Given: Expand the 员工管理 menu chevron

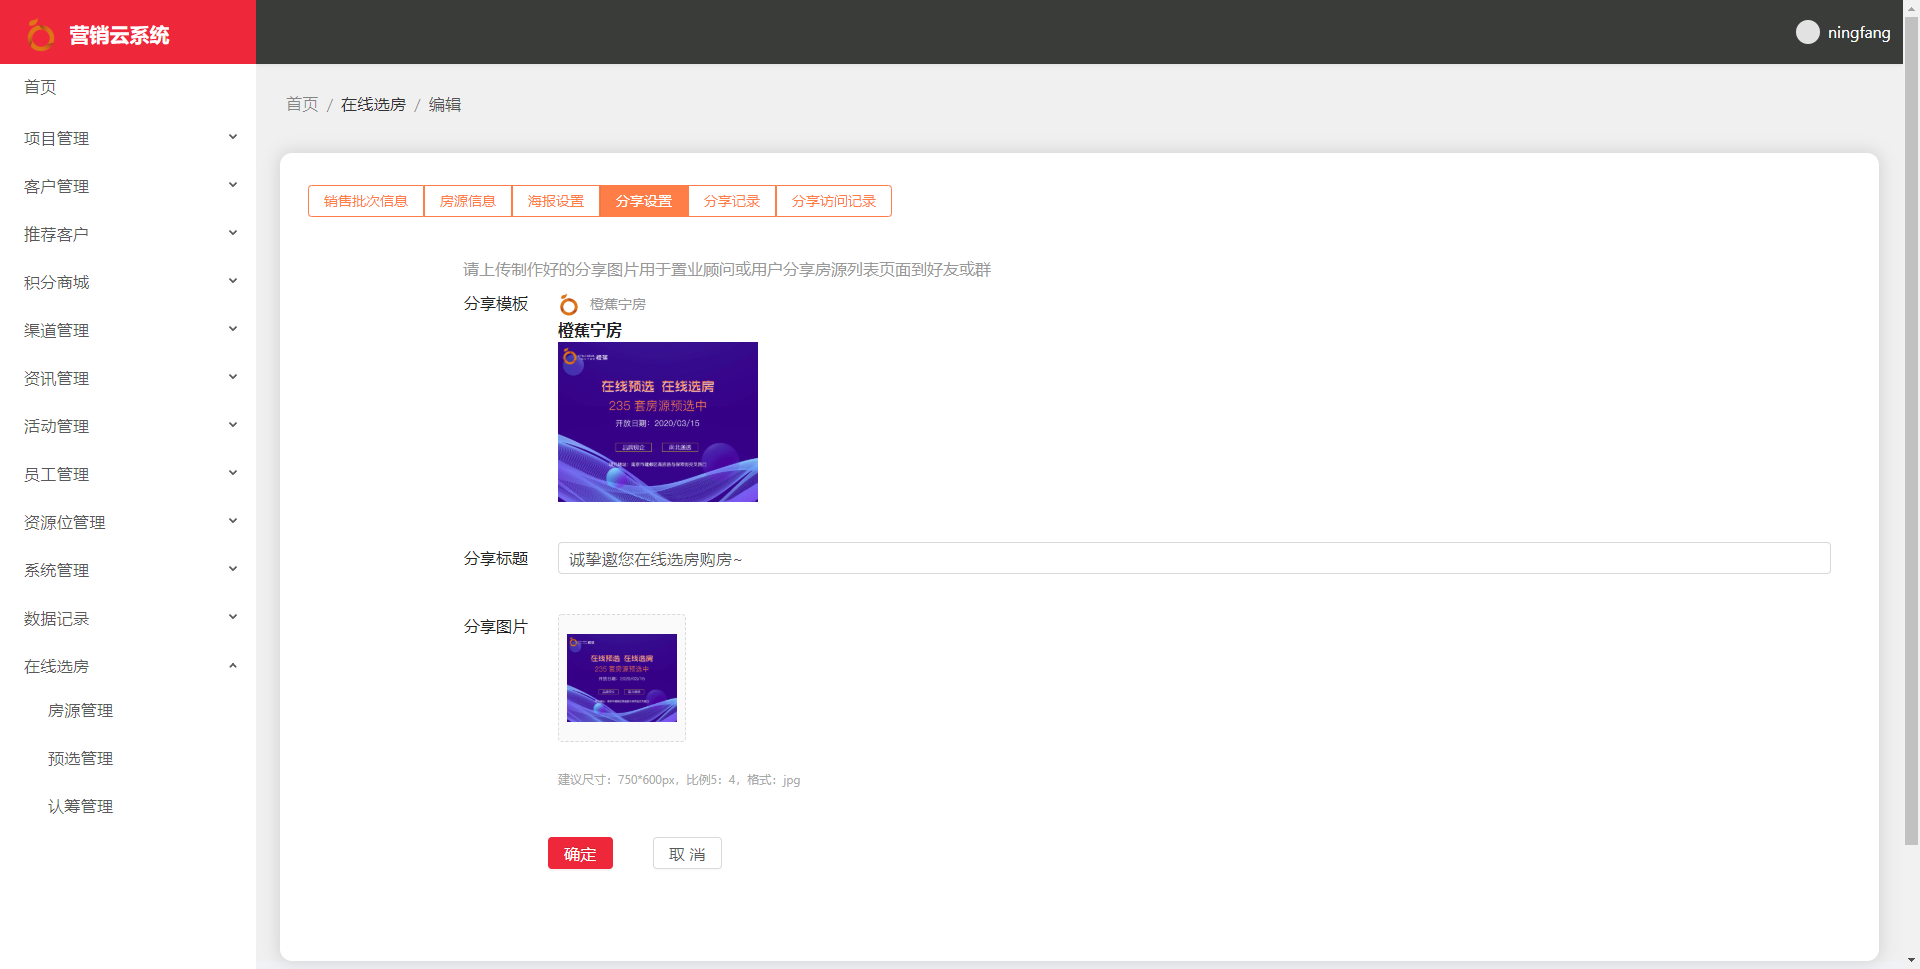Looking at the screenshot, I should tap(233, 473).
